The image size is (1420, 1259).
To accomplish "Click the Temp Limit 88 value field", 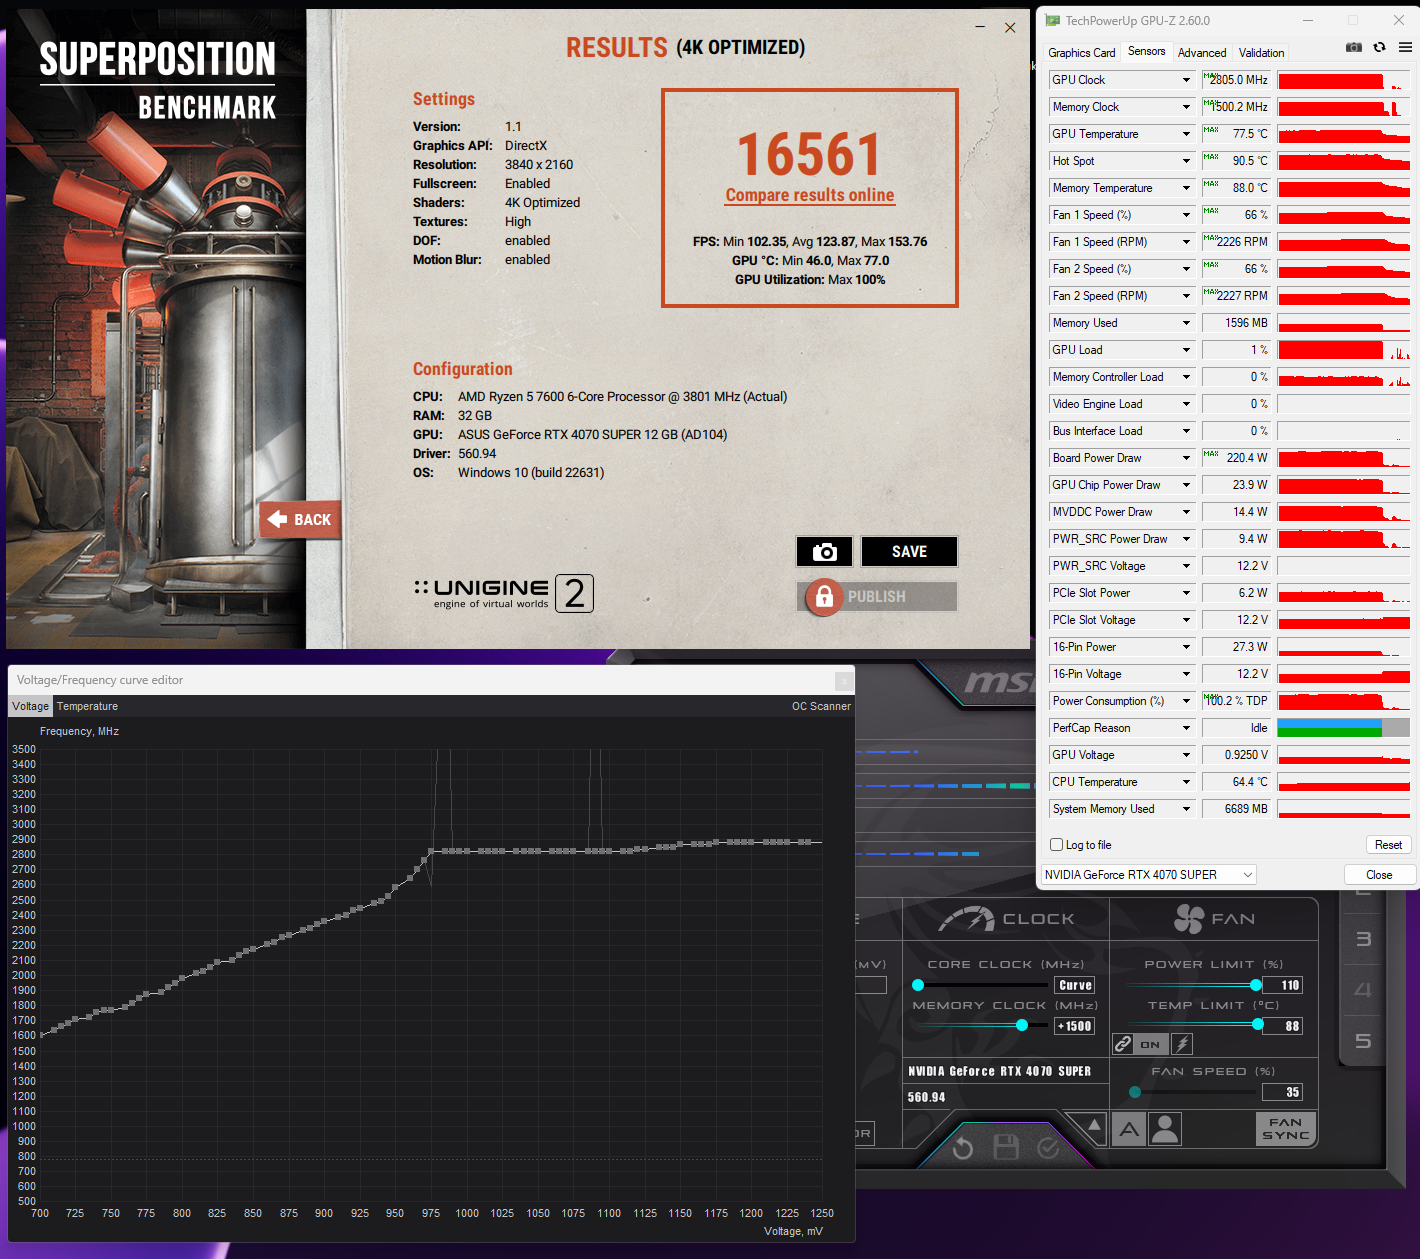I will tap(1282, 1026).
